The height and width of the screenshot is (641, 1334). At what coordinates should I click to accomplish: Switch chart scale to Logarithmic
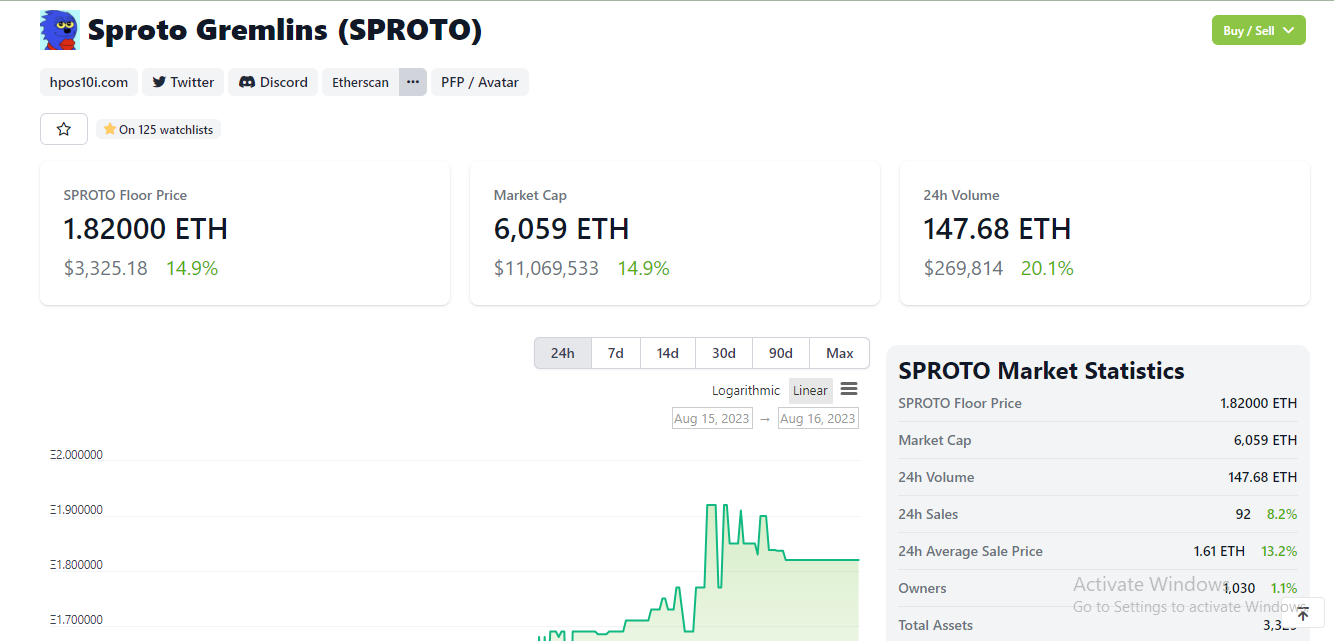coord(745,390)
